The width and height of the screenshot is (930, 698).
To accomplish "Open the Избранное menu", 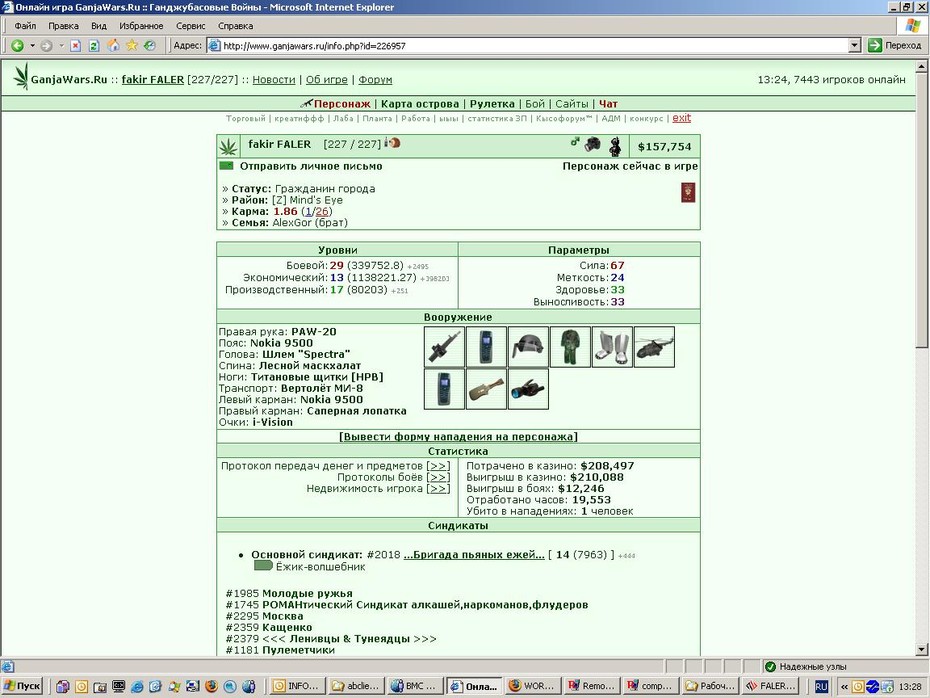I will (x=141, y=26).
